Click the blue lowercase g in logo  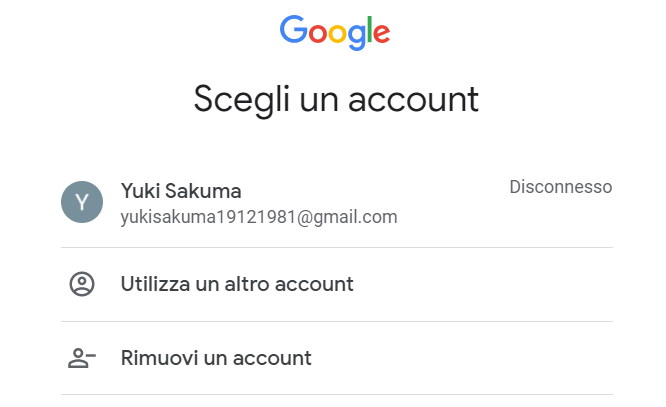pyautogui.click(x=357, y=37)
